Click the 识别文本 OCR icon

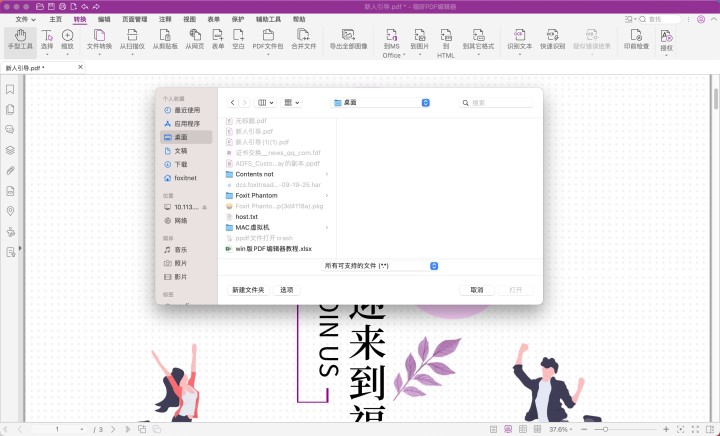519,40
